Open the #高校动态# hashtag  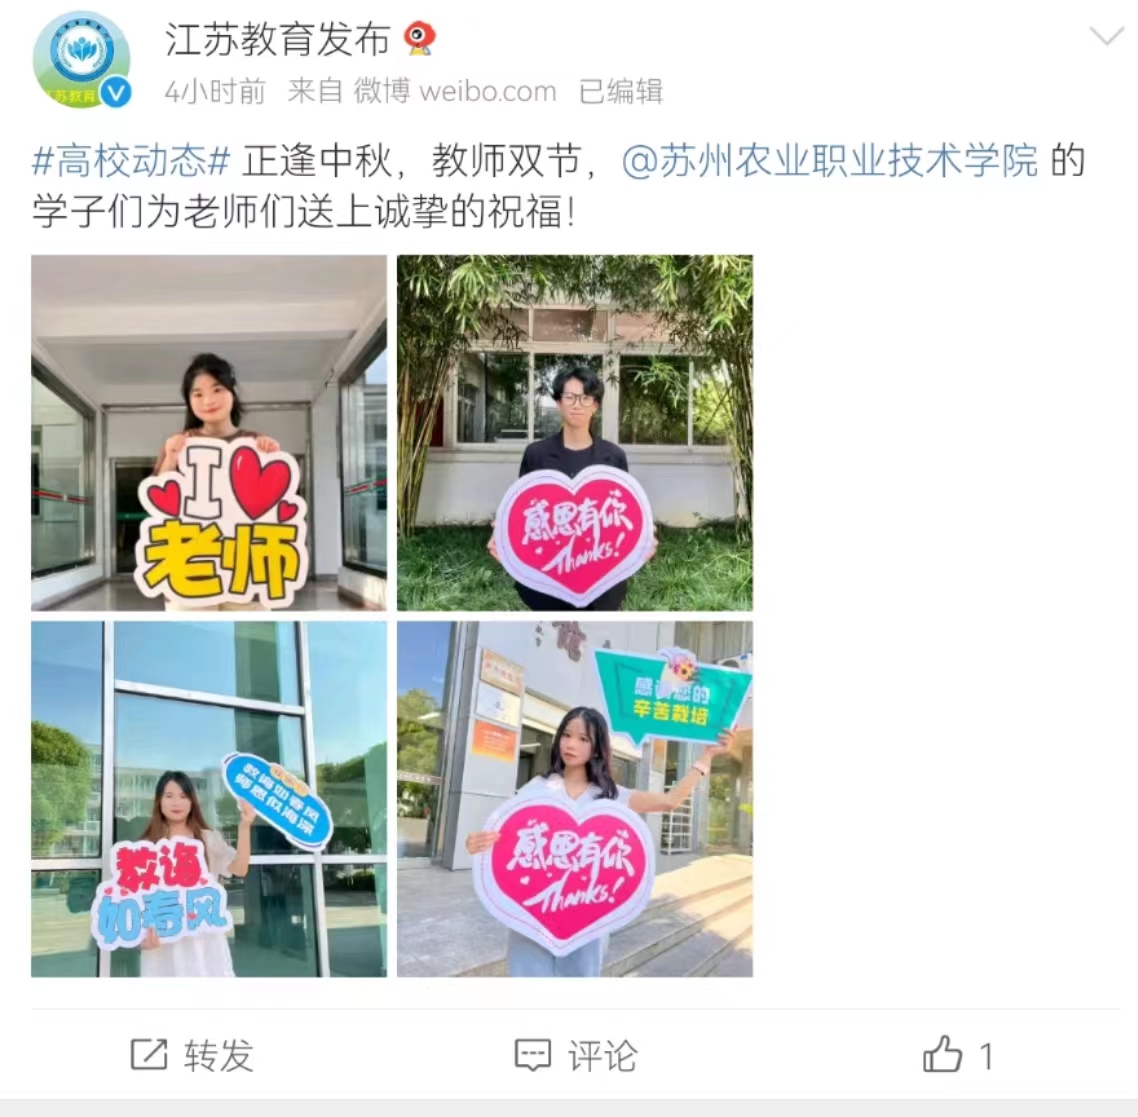pyautogui.click(x=131, y=161)
